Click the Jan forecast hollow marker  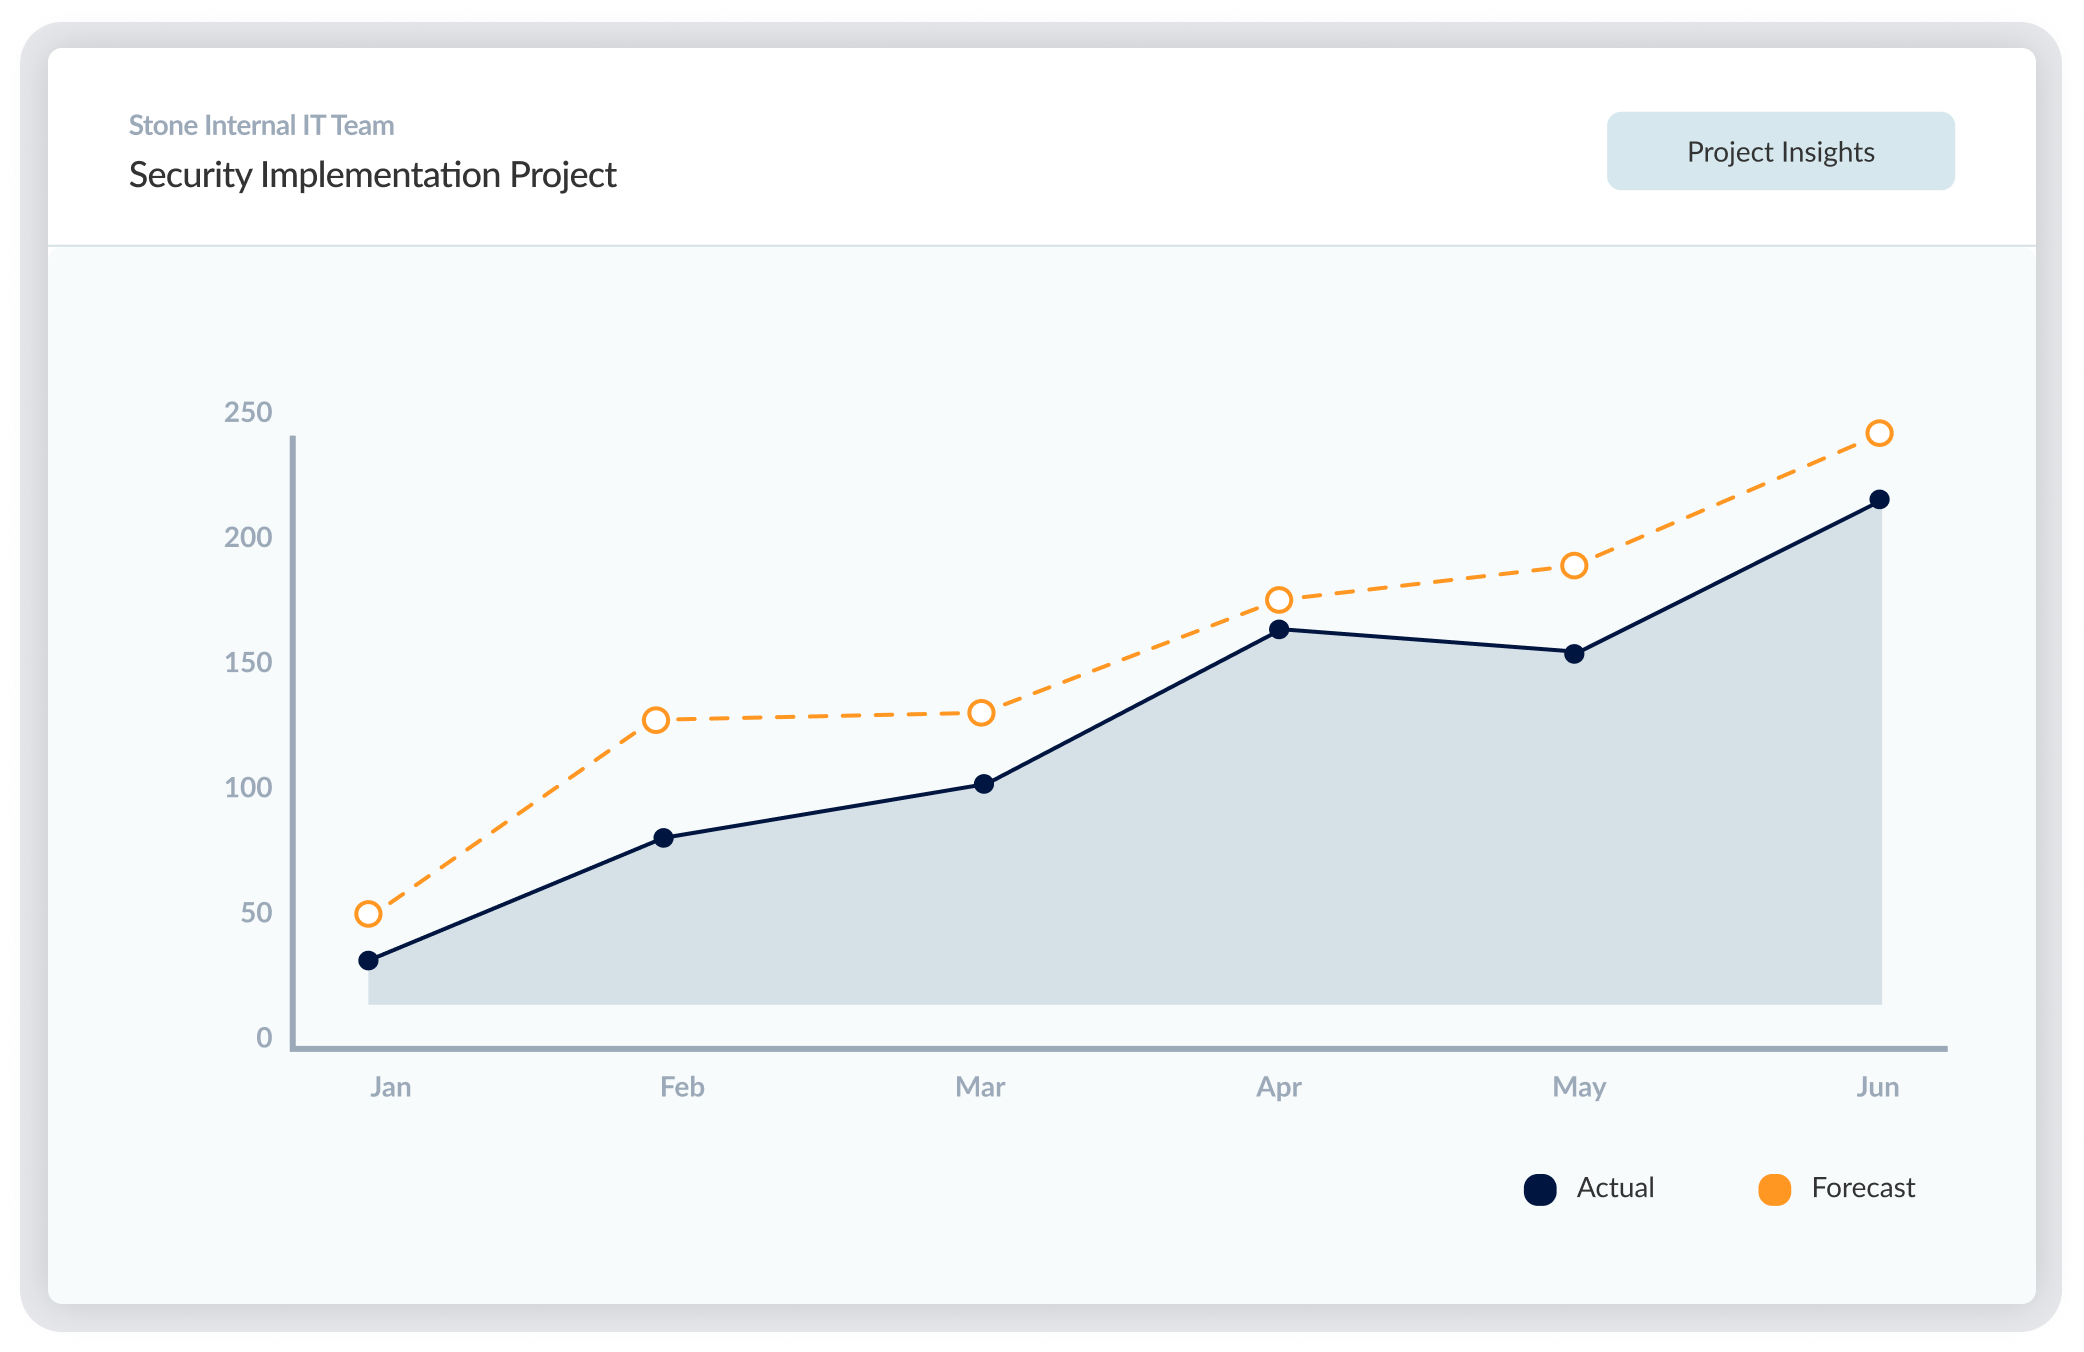coord(368,914)
